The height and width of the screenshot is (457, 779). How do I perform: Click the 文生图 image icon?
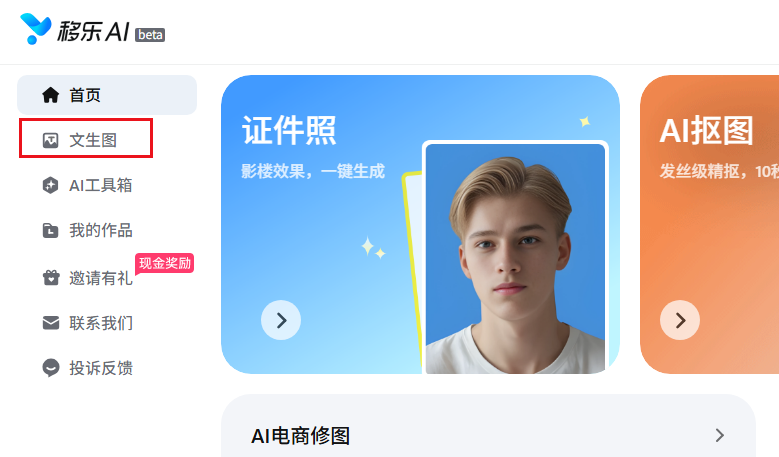pyautogui.click(x=50, y=141)
